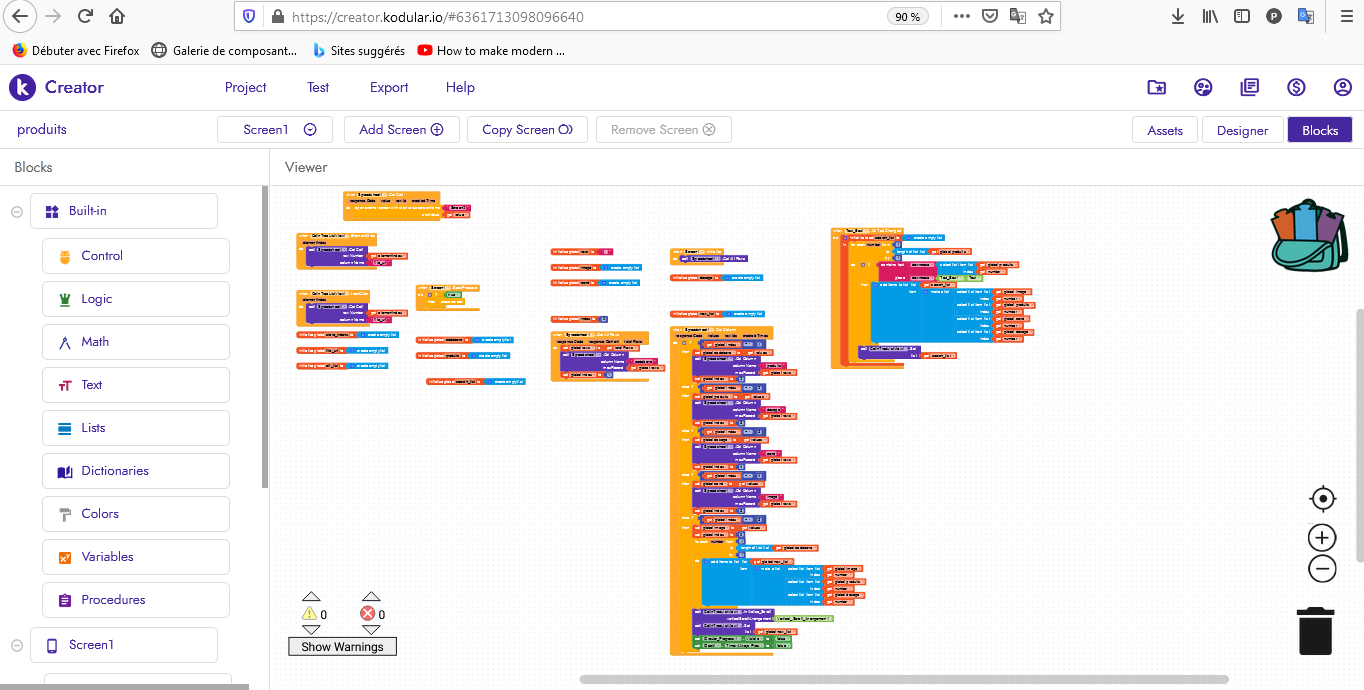Open the Procedures blocks drawer
Image resolution: width=1364 pixels, height=690 pixels.
[136, 600]
